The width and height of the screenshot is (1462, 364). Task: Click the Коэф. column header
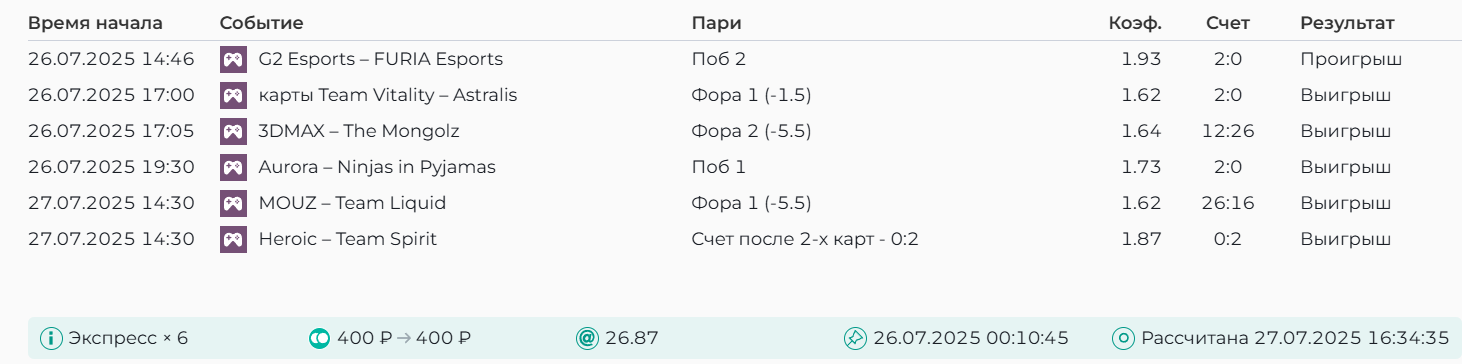click(1135, 23)
